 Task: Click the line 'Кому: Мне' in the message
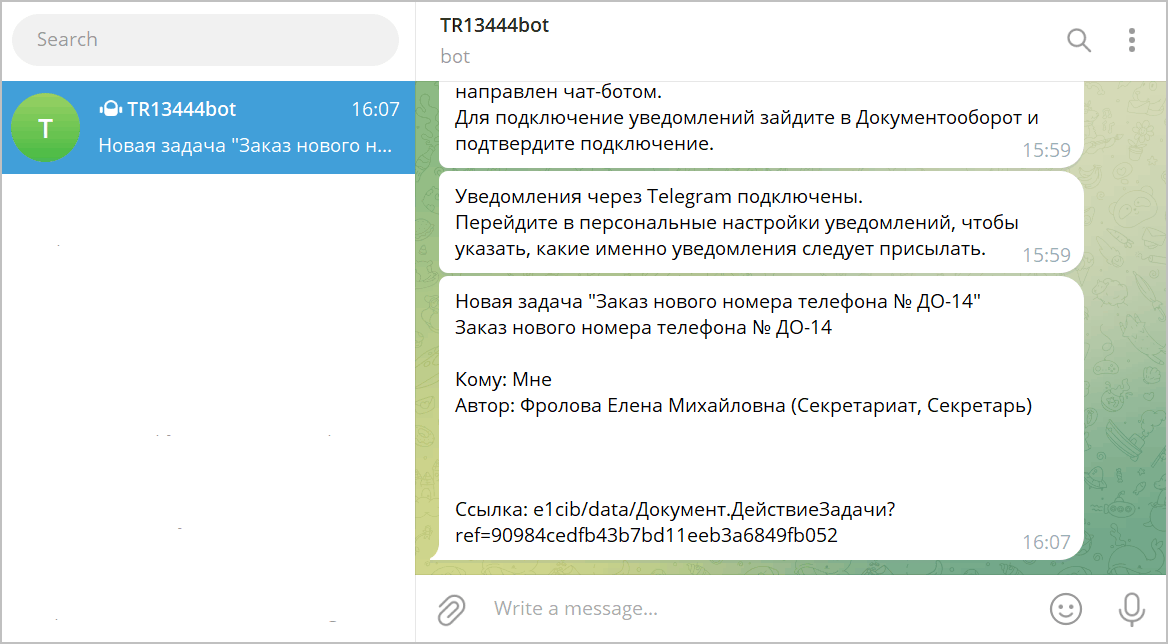[504, 380]
